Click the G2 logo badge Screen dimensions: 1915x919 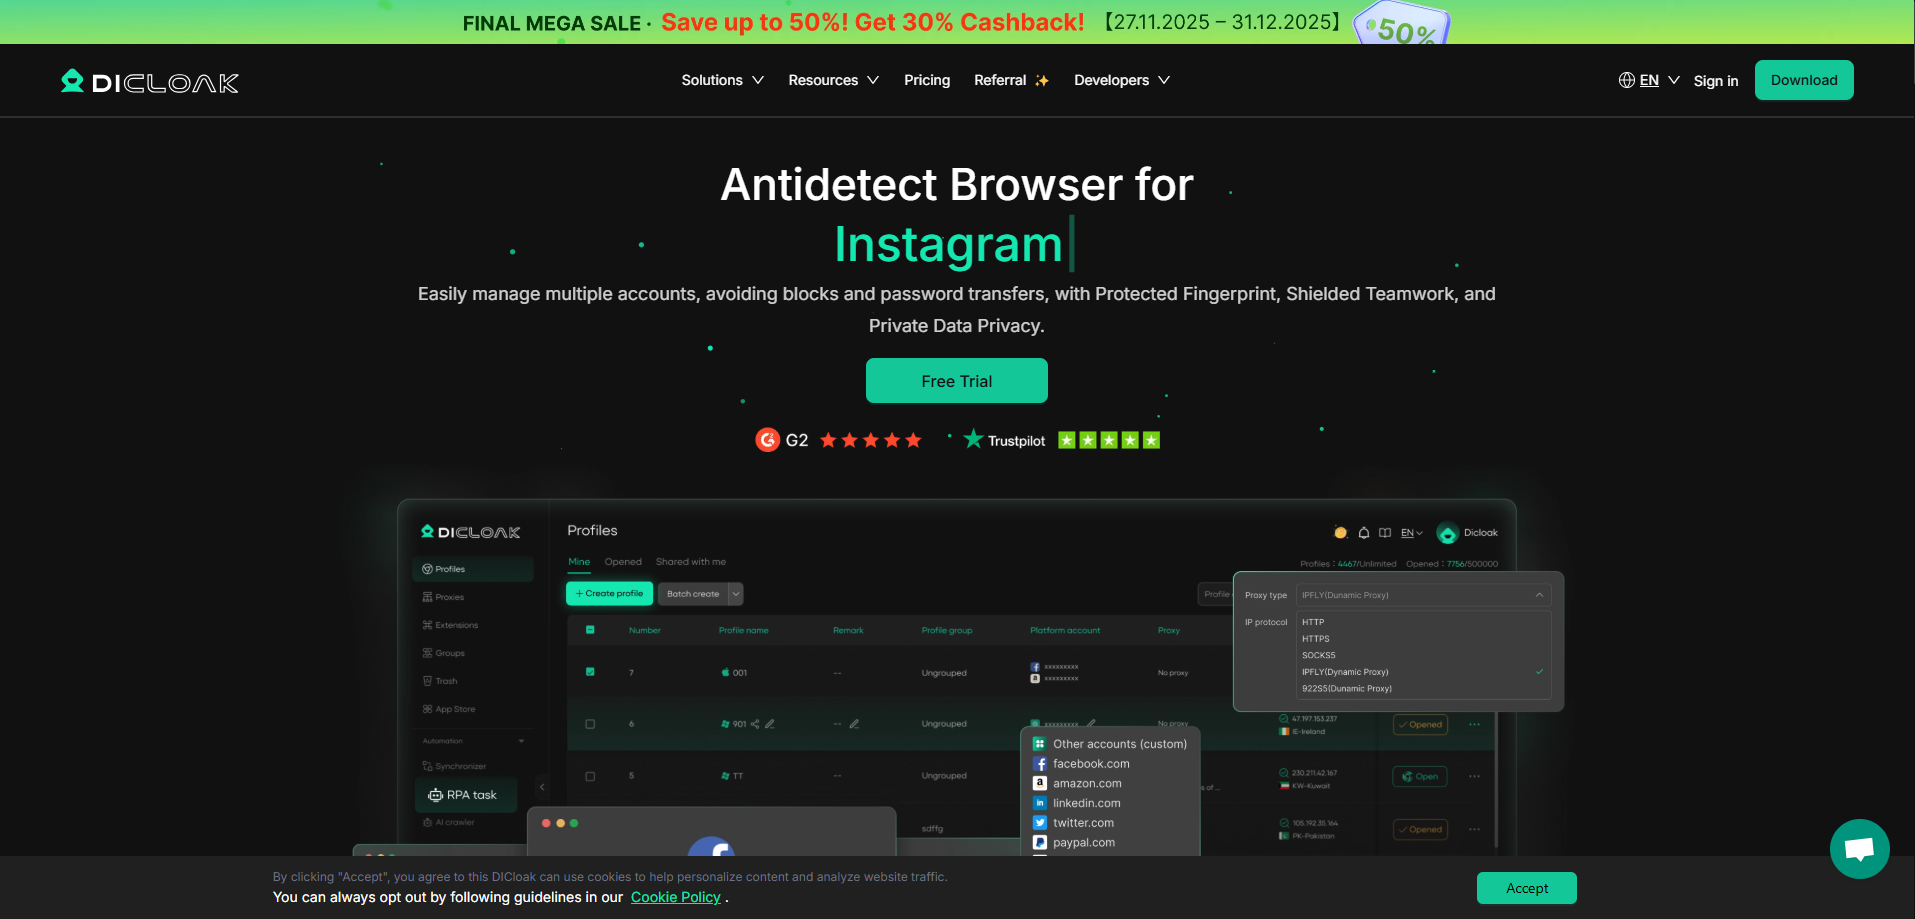[767, 440]
